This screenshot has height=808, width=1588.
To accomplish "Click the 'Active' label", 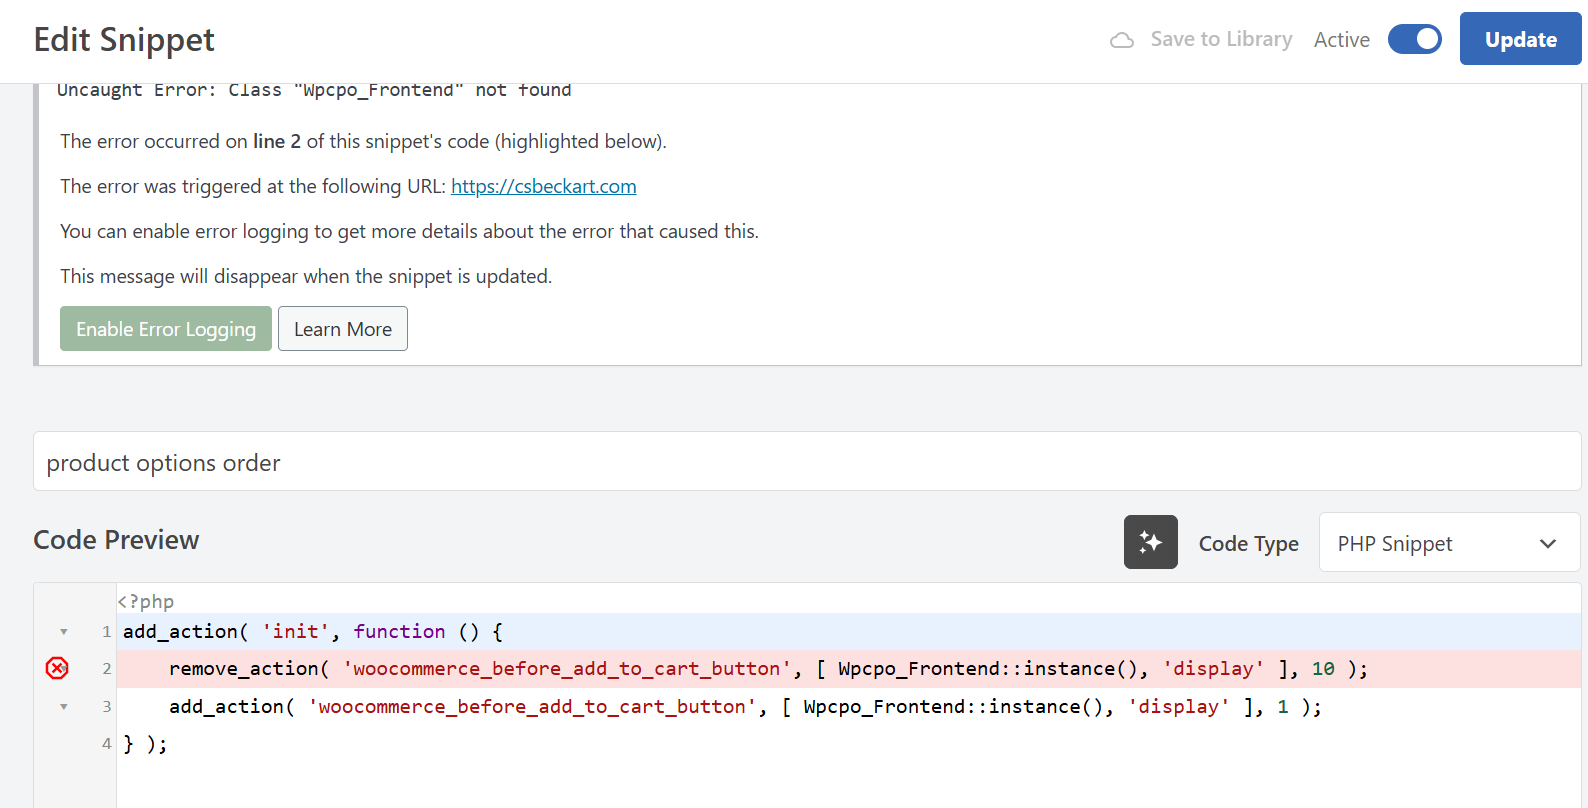I will point(1342,40).
